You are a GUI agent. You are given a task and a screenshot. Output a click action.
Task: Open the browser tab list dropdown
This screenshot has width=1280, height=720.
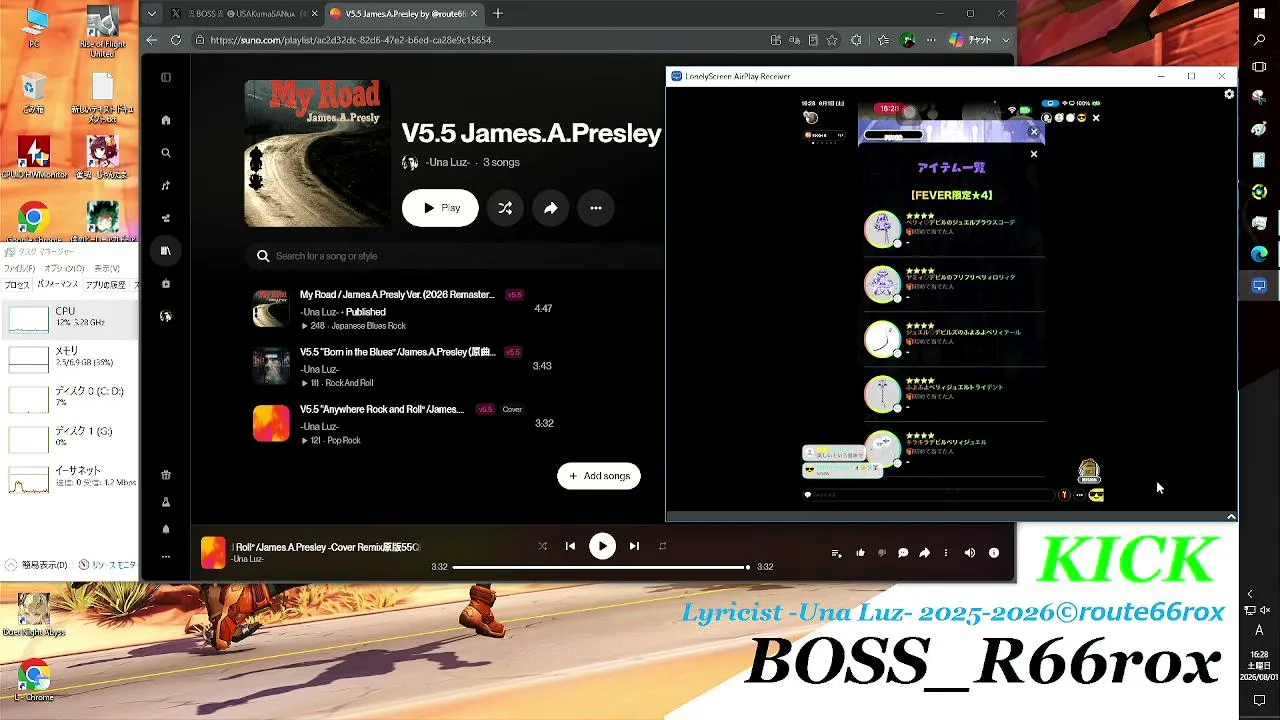pos(151,14)
